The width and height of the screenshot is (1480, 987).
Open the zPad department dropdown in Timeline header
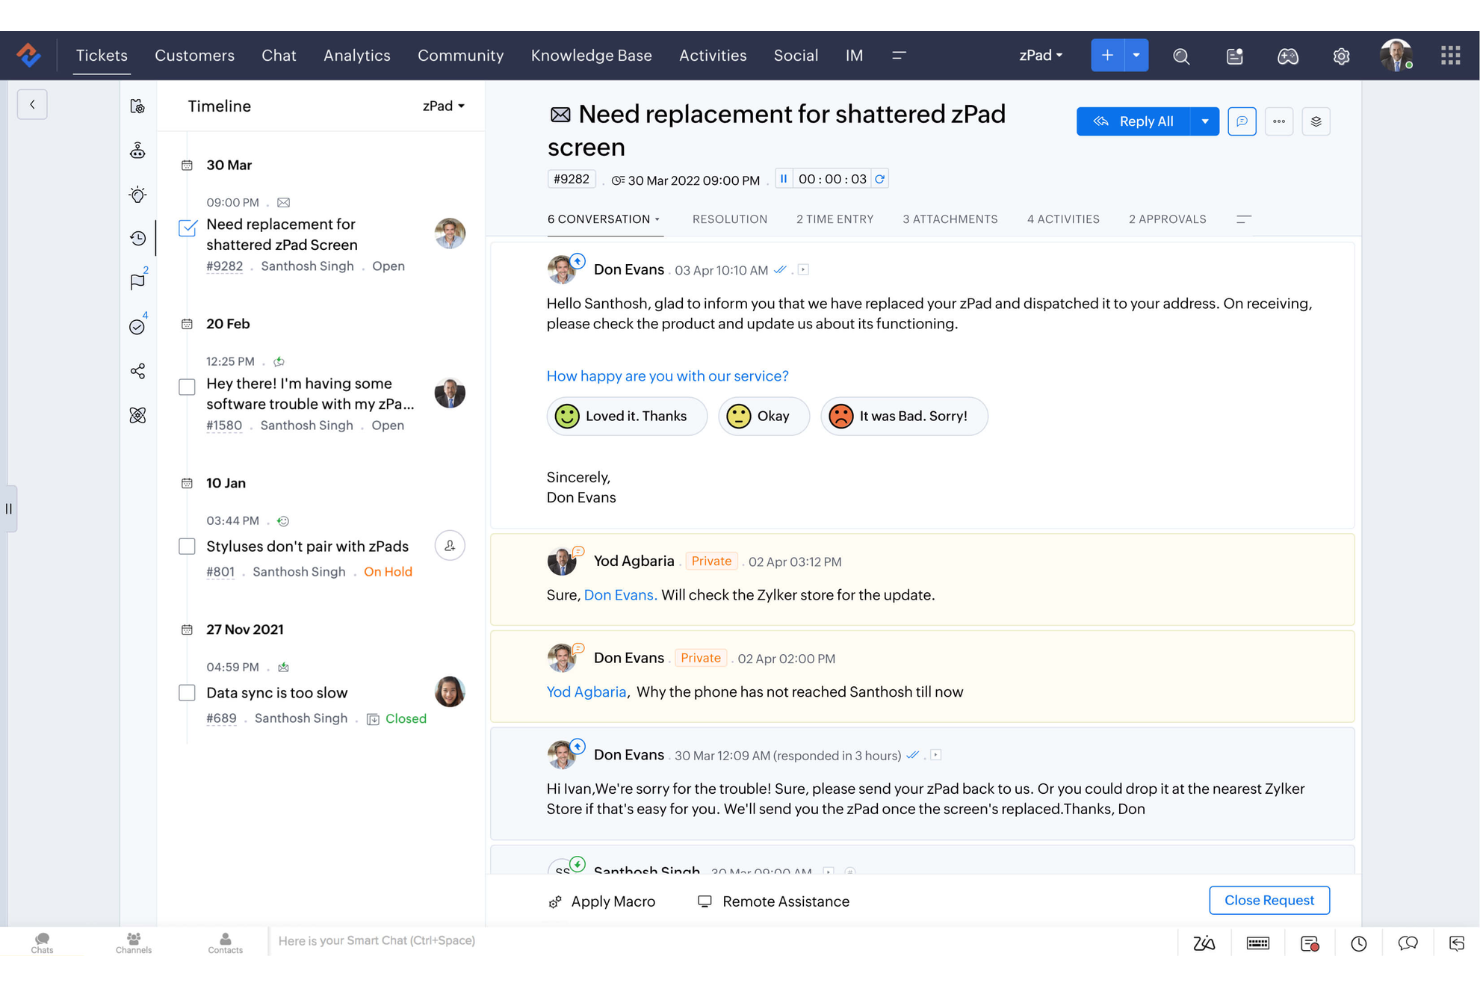(x=443, y=106)
